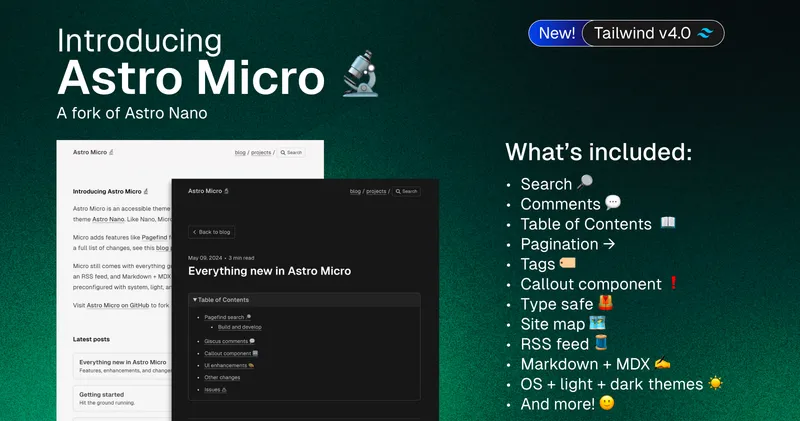Image resolution: width=800 pixels, height=421 pixels.
Task: Open the projects link in dark header
Action: coord(376,191)
